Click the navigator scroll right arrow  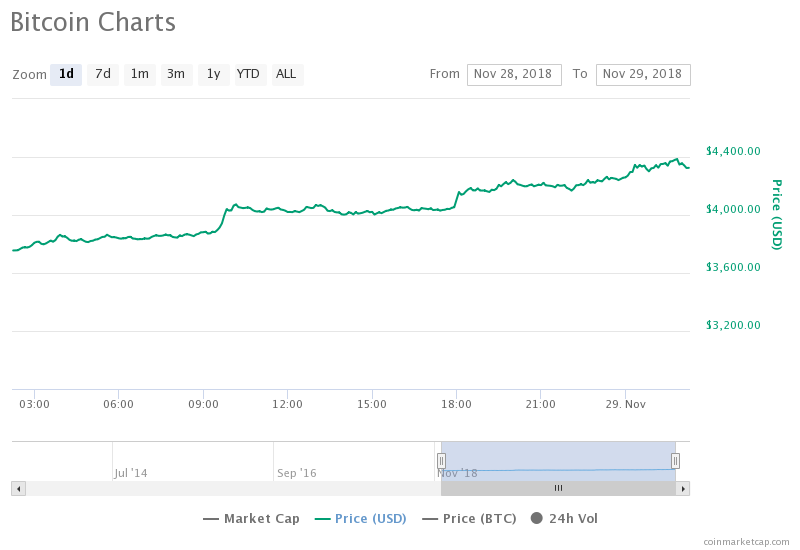[x=683, y=489]
